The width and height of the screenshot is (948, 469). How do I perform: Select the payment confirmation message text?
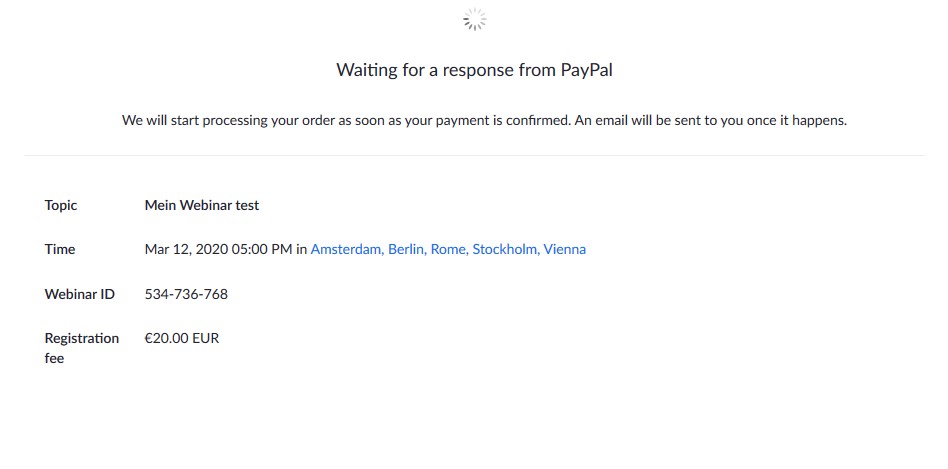coord(484,120)
